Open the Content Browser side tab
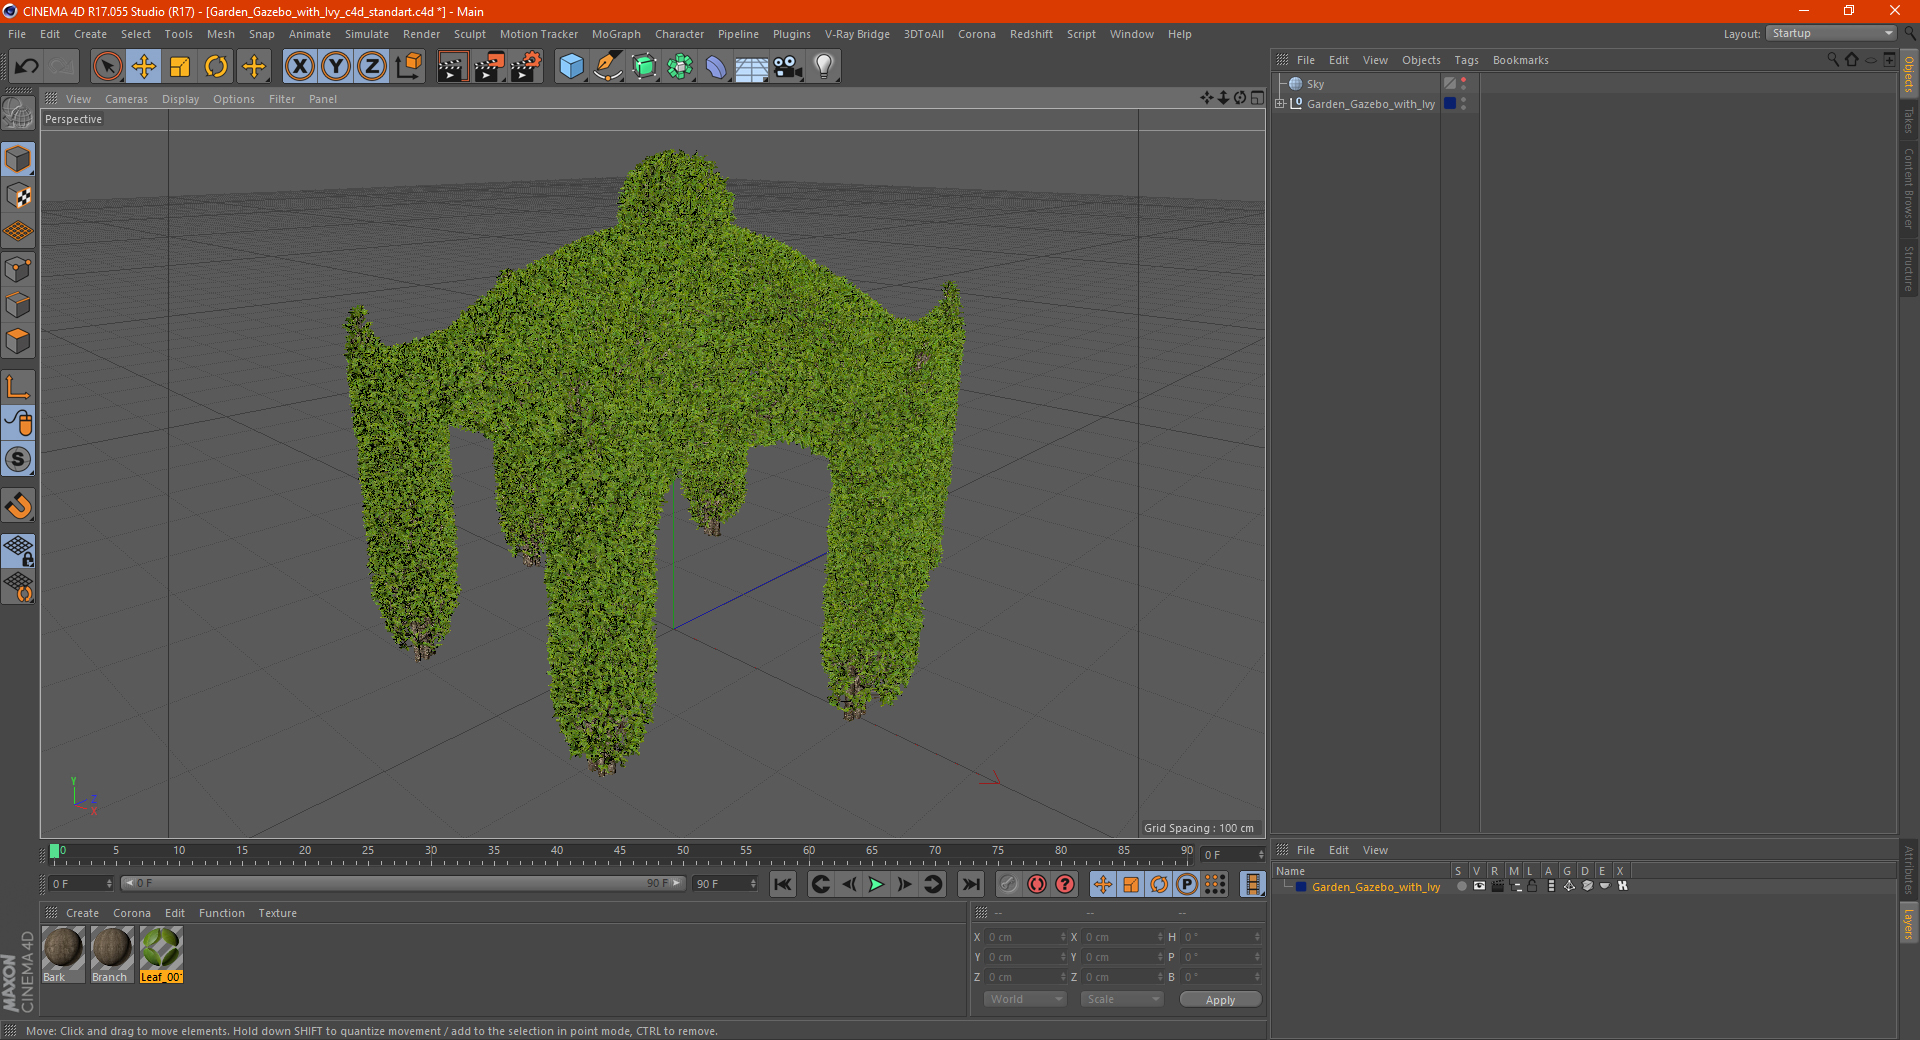Screen dimensions: 1920x1040 [1909, 188]
